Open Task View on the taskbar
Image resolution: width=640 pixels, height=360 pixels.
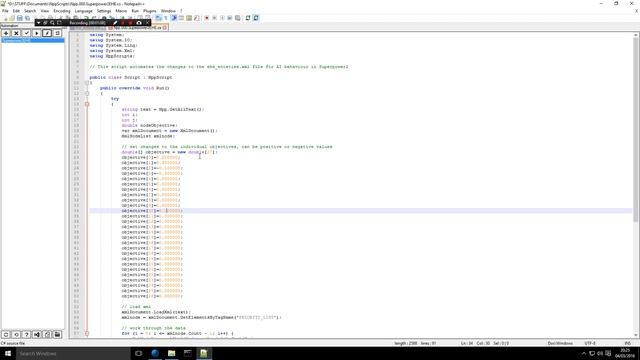[x=138, y=353]
